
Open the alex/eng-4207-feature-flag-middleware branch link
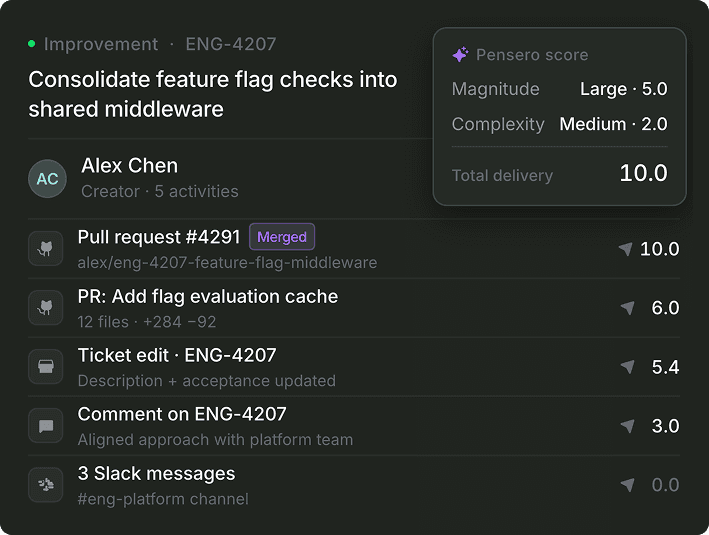[227, 263]
